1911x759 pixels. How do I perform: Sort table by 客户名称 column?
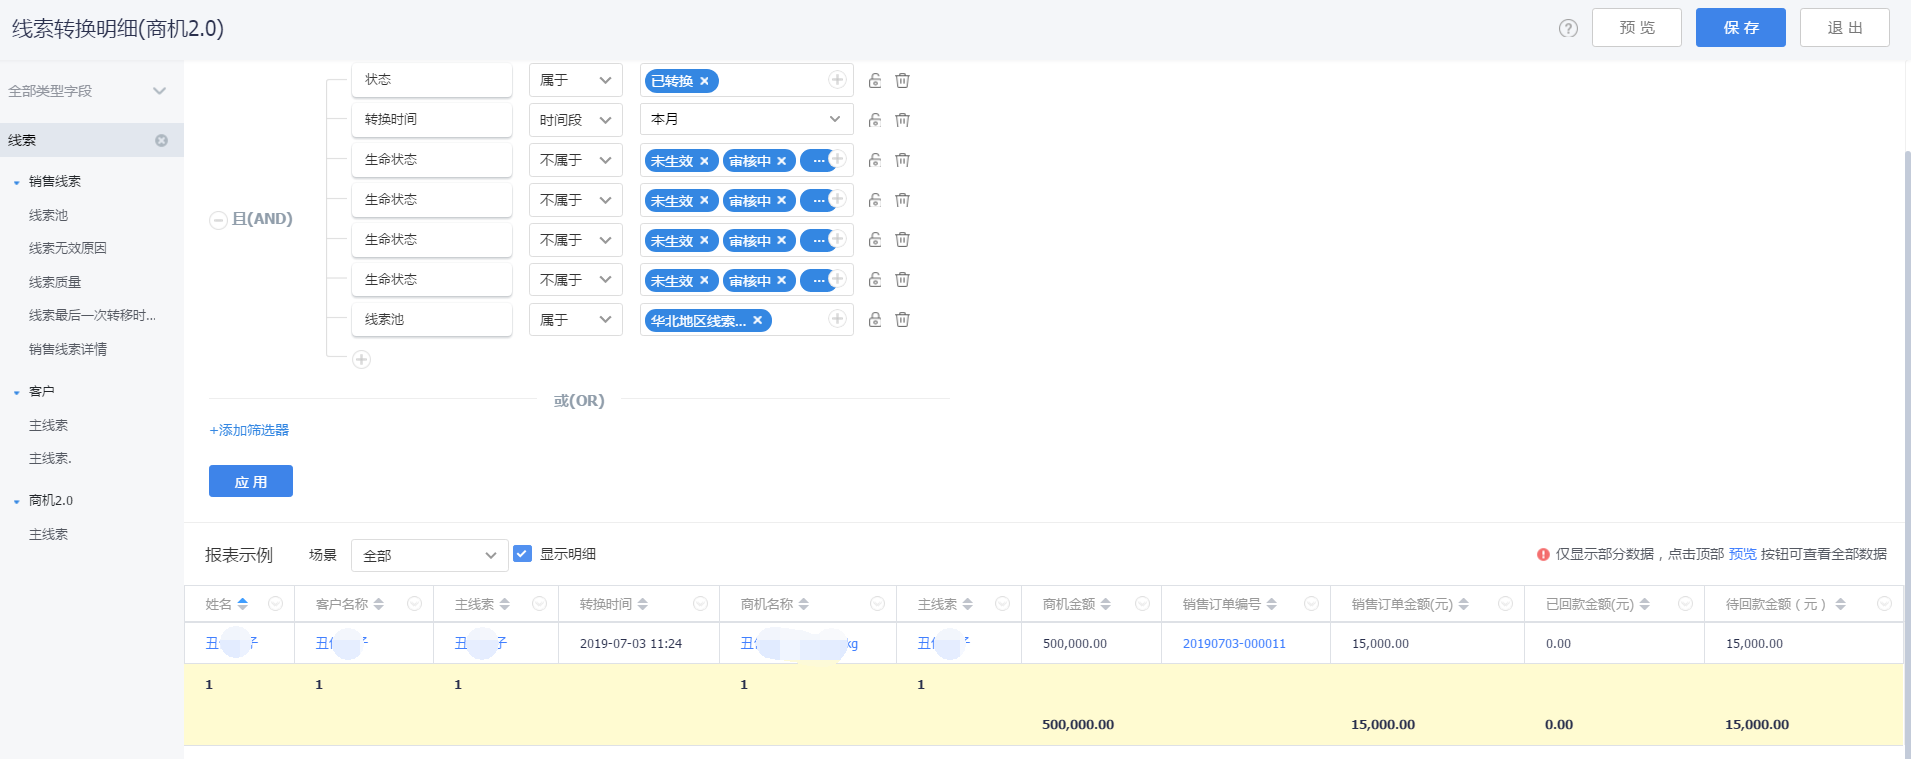[x=379, y=604]
